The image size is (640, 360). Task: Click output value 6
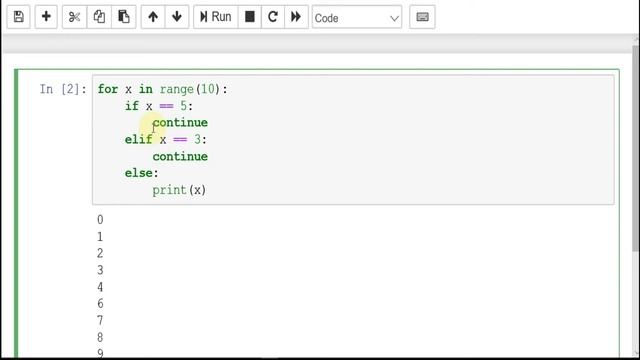pos(100,304)
